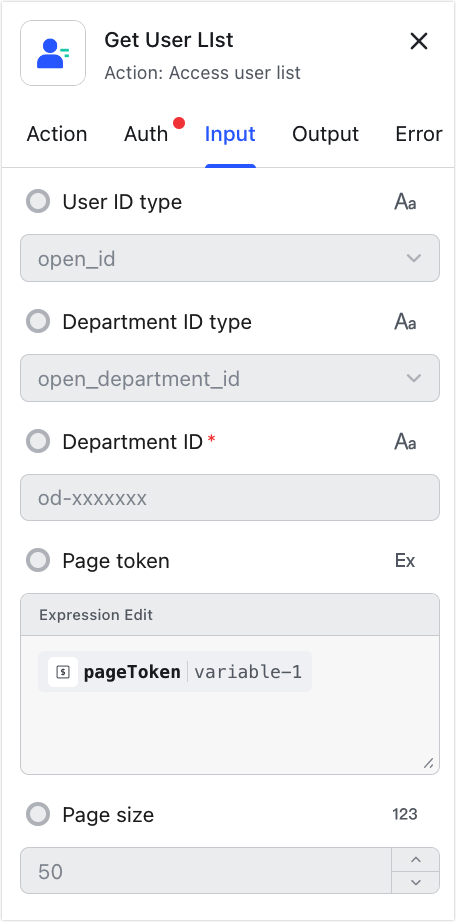Increase Page size with up arrow

click(415, 860)
